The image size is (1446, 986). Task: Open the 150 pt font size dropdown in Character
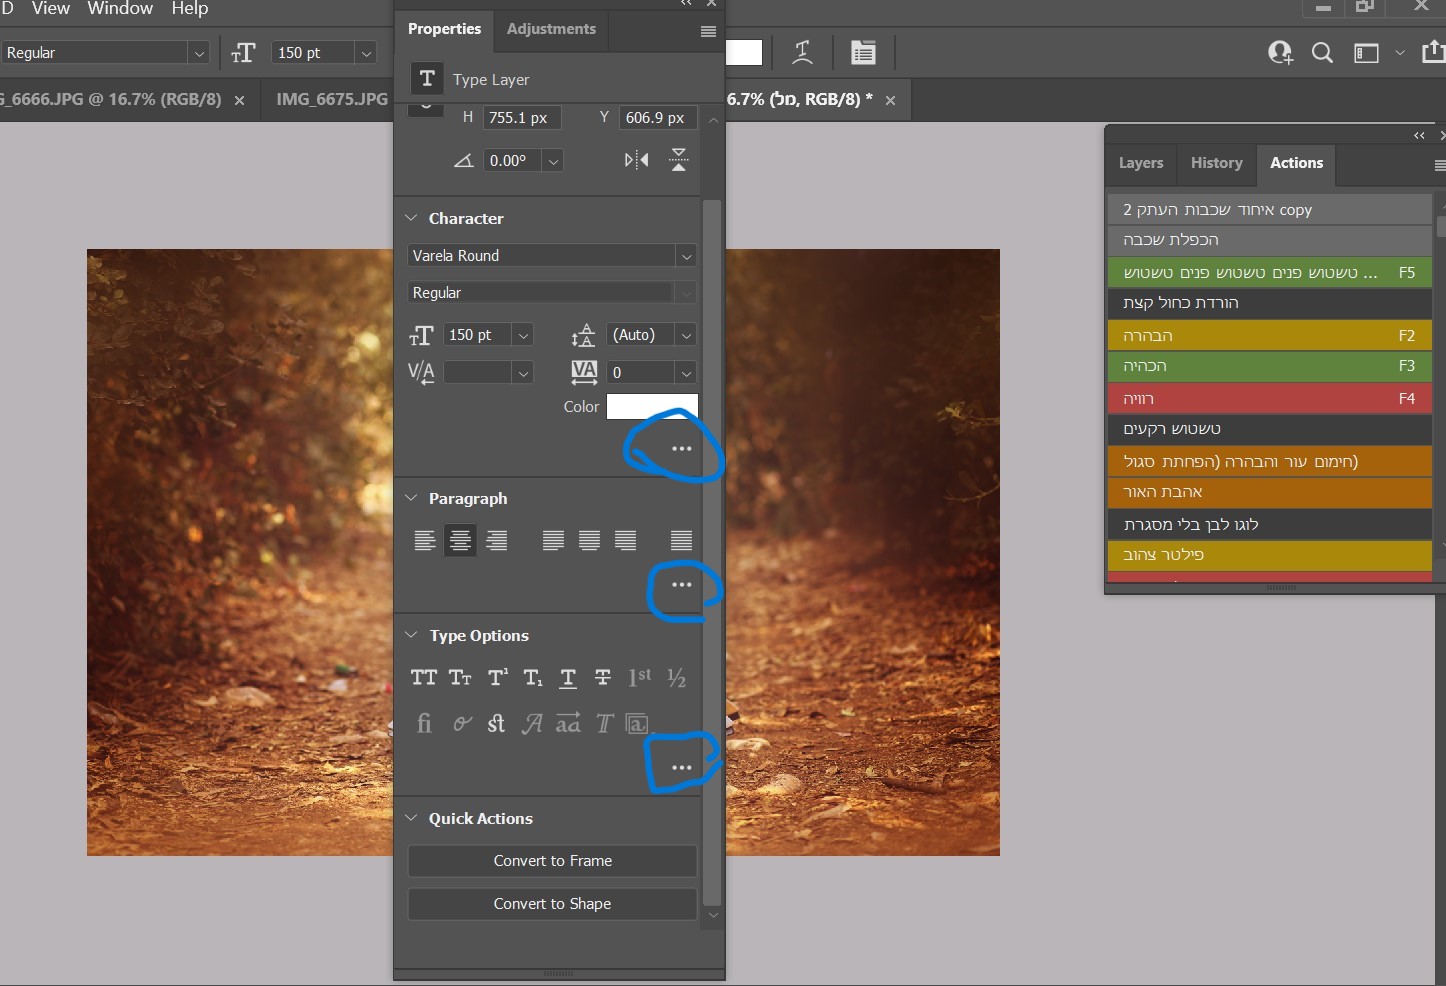point(523,336)
